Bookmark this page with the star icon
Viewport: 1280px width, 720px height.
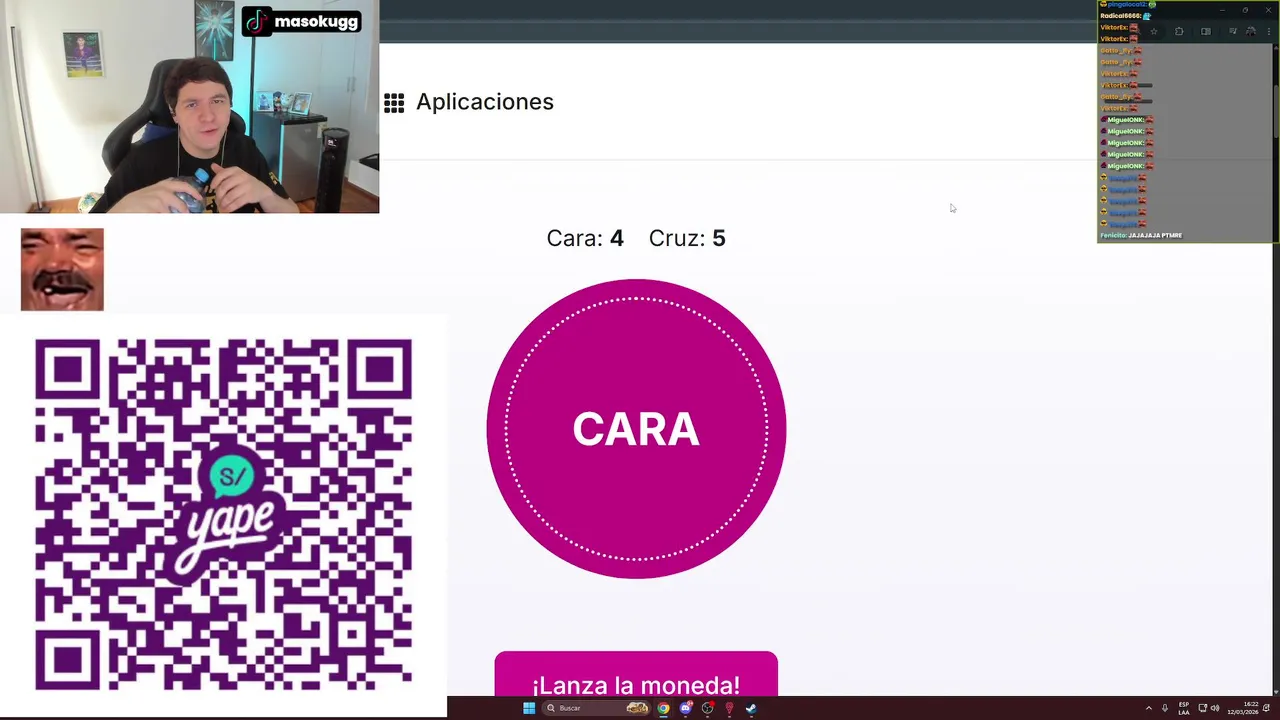tap(1154, 31)
